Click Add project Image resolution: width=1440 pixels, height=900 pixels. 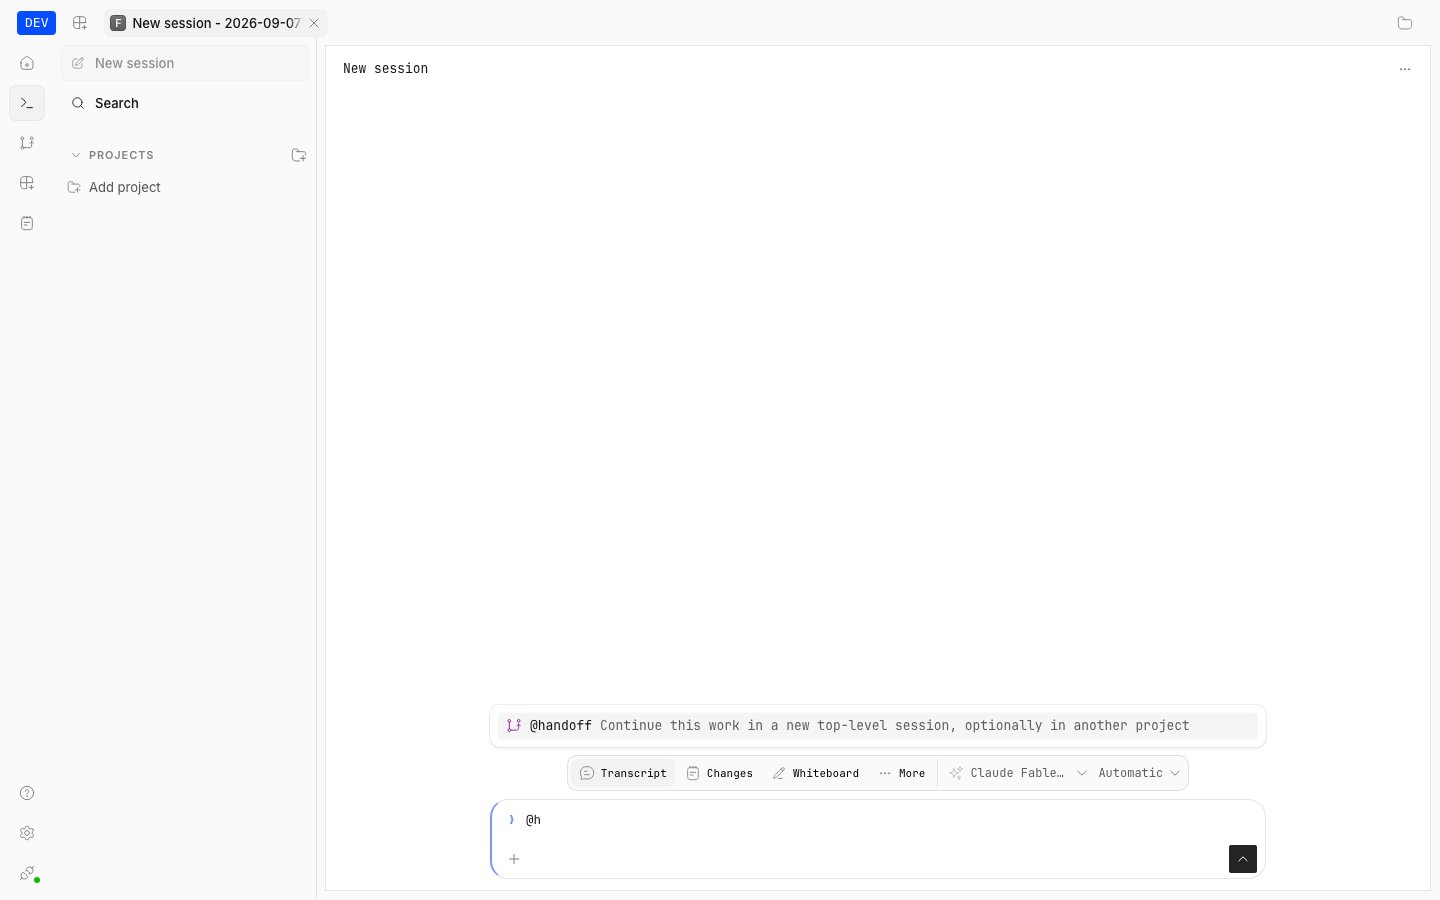125,187
